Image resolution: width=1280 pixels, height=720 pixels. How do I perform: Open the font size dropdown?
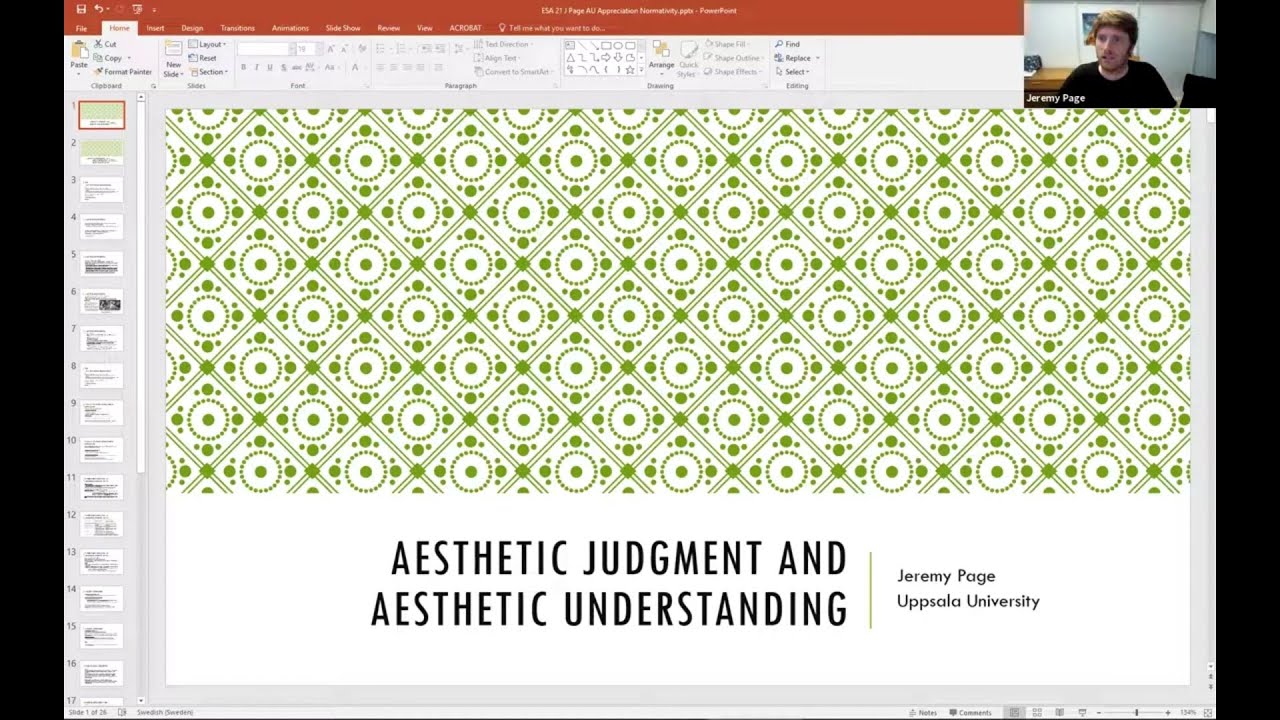pyautogui.click(x=320, y=49)
